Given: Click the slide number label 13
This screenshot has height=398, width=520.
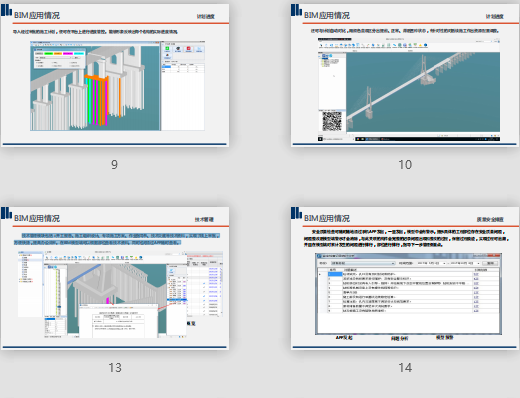Looking at the screenshot, I should pyautogui.click(x=115, y=368).
